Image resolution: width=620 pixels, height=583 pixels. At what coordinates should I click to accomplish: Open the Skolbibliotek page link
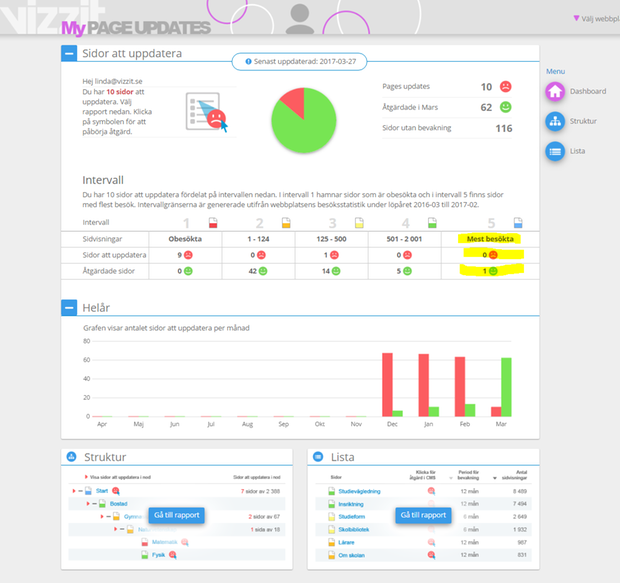click(353, 530)
